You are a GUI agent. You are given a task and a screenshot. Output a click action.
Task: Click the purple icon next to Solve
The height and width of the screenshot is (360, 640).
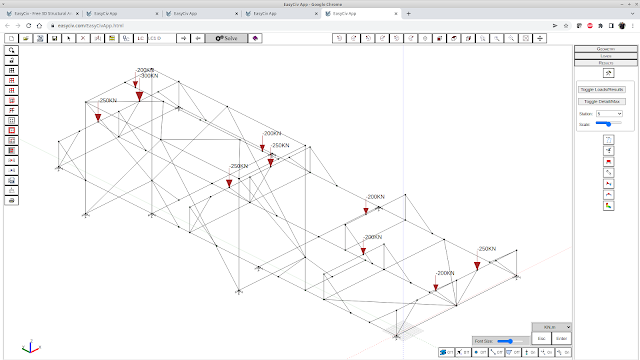[x=255, y=38]
